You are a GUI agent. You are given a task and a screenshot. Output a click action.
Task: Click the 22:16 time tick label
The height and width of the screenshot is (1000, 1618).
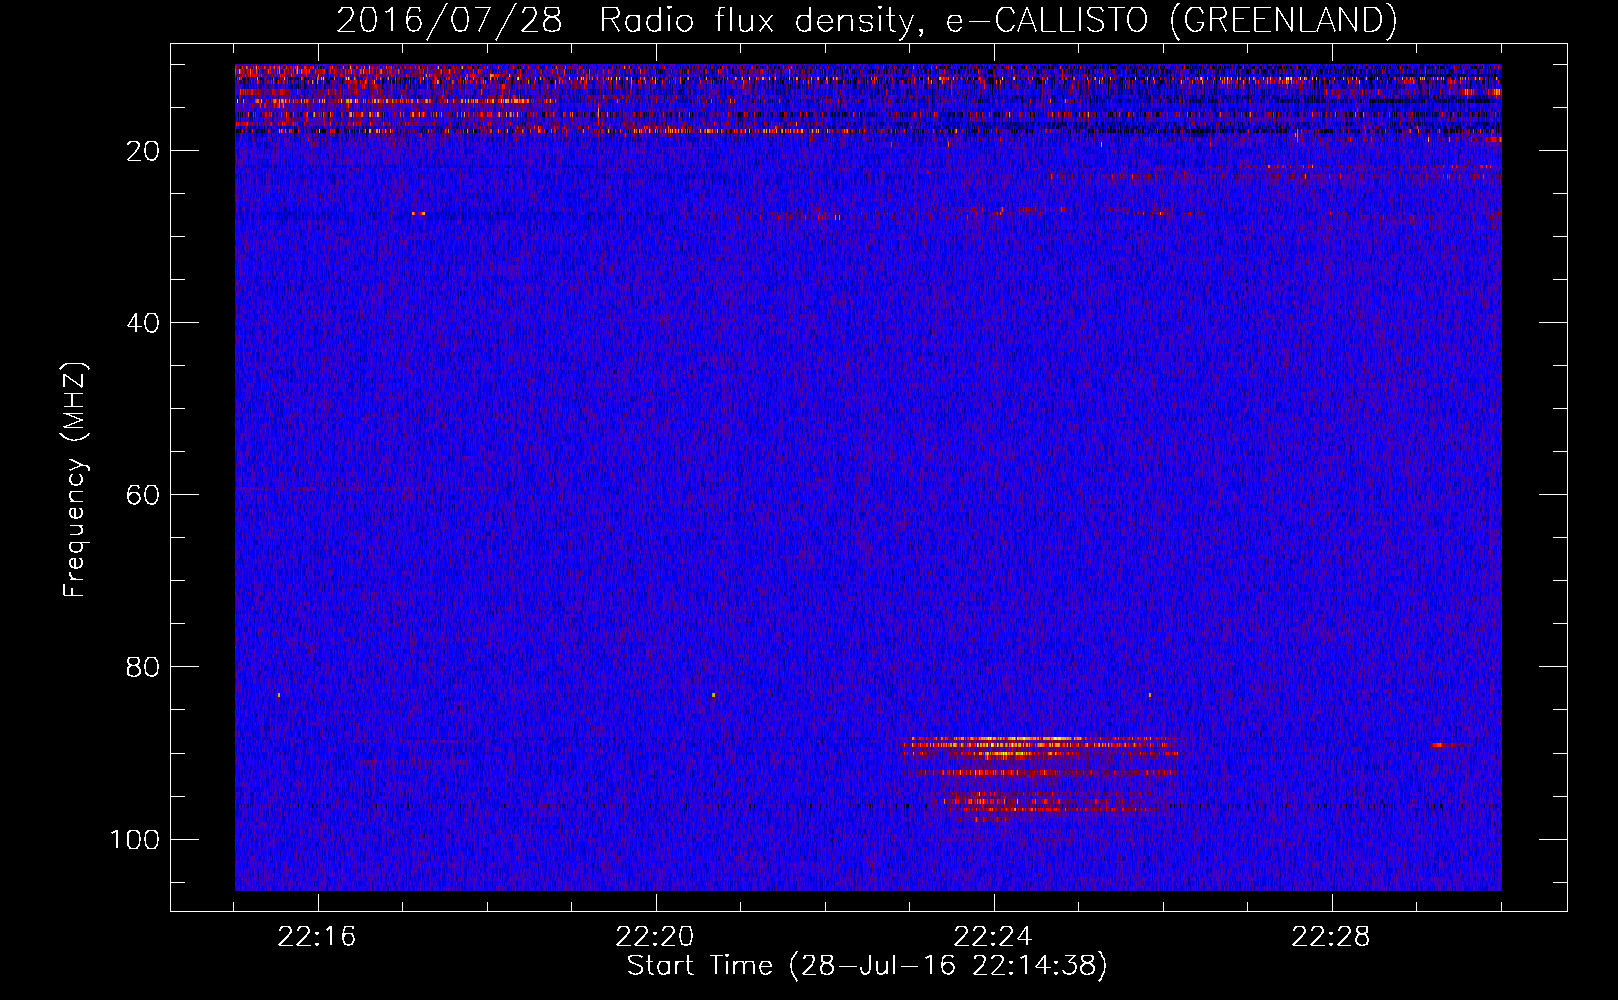317,937
